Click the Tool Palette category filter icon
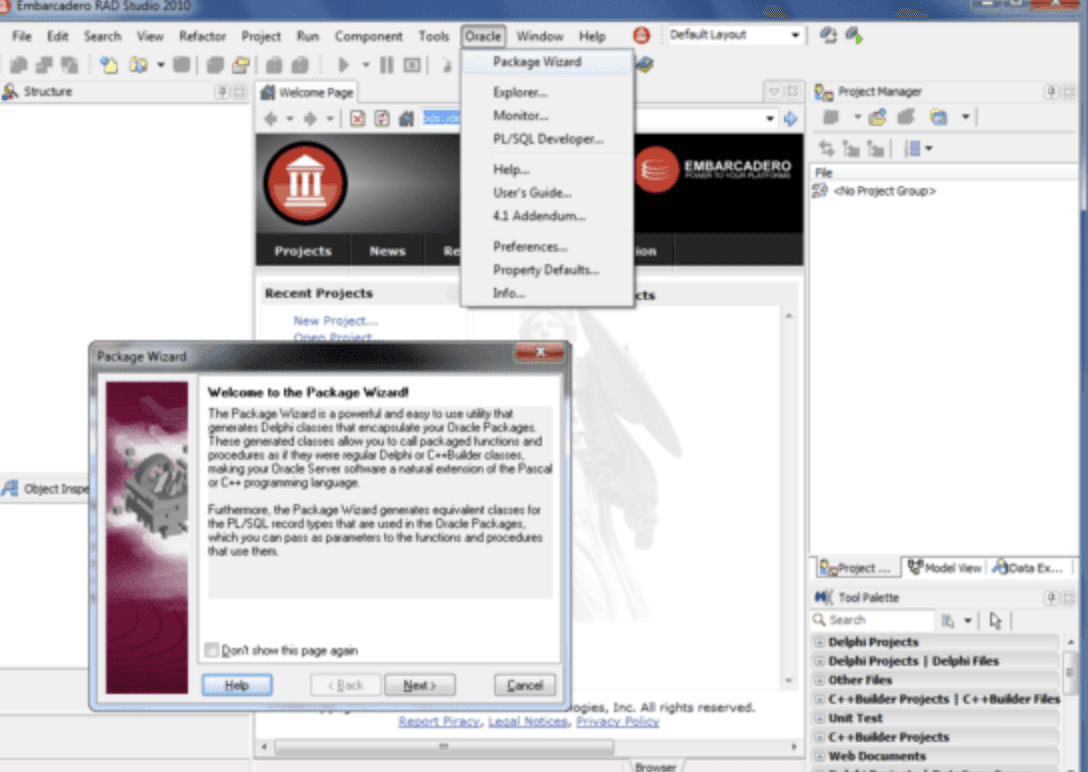 (948, 620)
